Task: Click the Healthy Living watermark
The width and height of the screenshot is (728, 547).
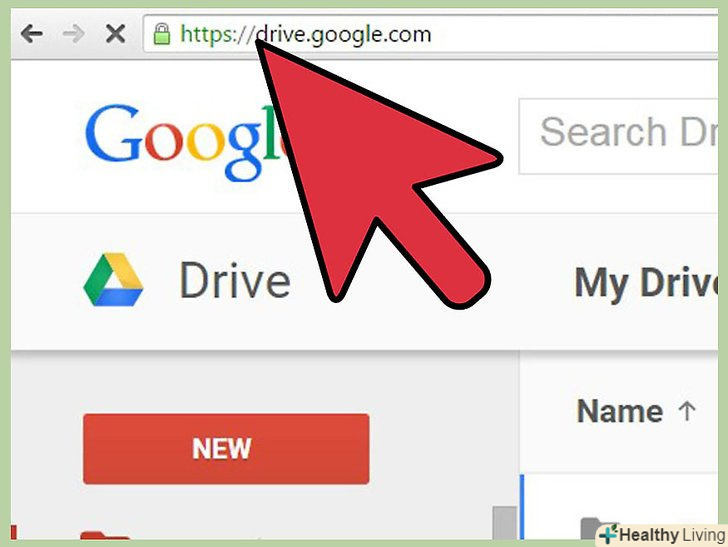Action: pyautogui.click(x=663, y=535)
